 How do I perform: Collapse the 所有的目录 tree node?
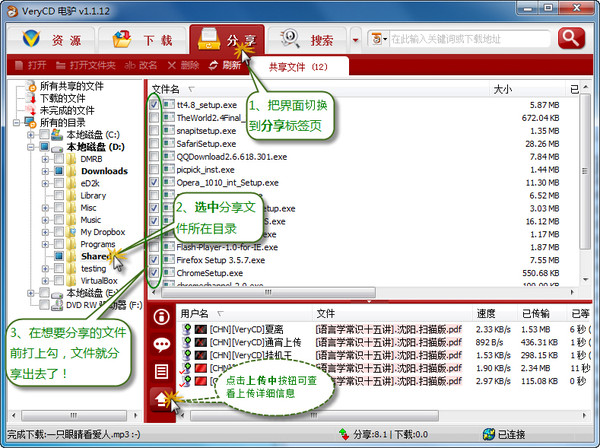click(x=16, y=123)
